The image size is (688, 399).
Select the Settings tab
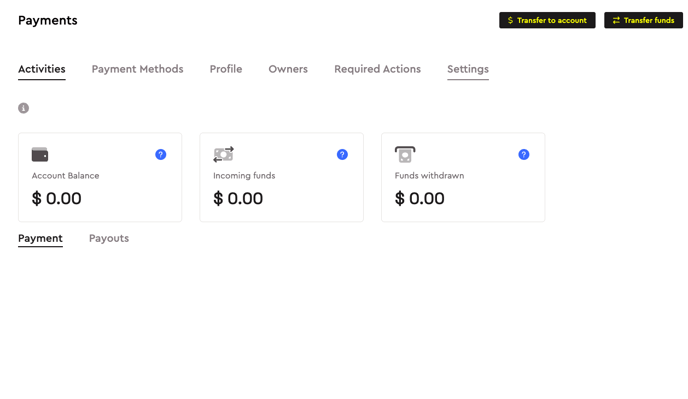coord(468,69)
